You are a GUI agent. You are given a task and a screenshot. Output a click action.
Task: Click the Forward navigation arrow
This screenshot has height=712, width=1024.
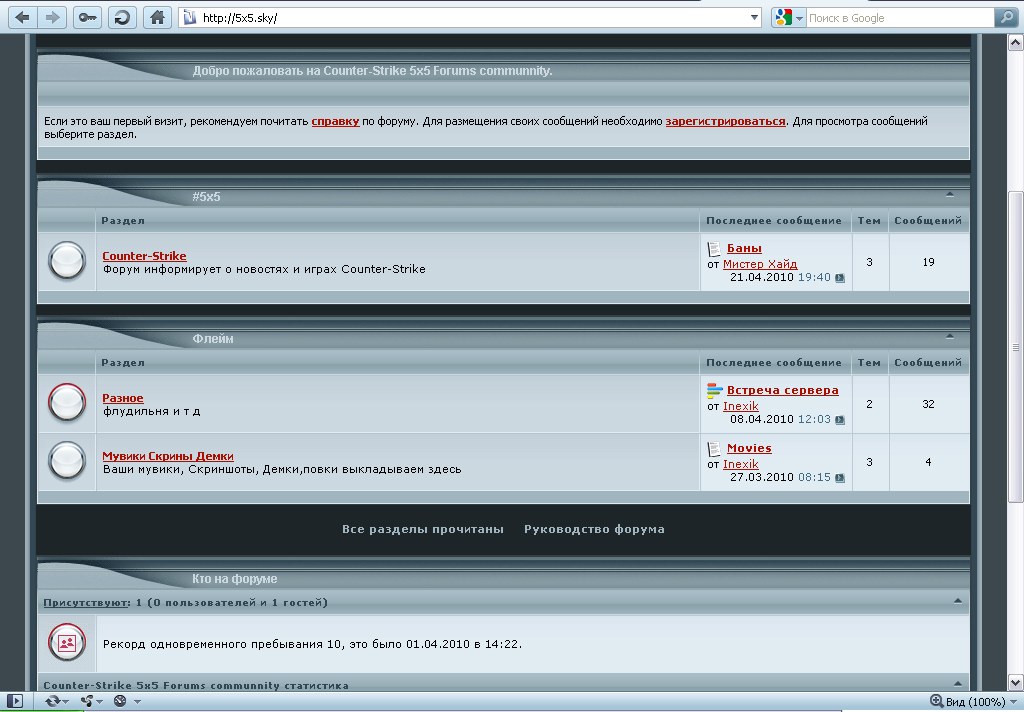pyautogui.click(x=53, y=18)
